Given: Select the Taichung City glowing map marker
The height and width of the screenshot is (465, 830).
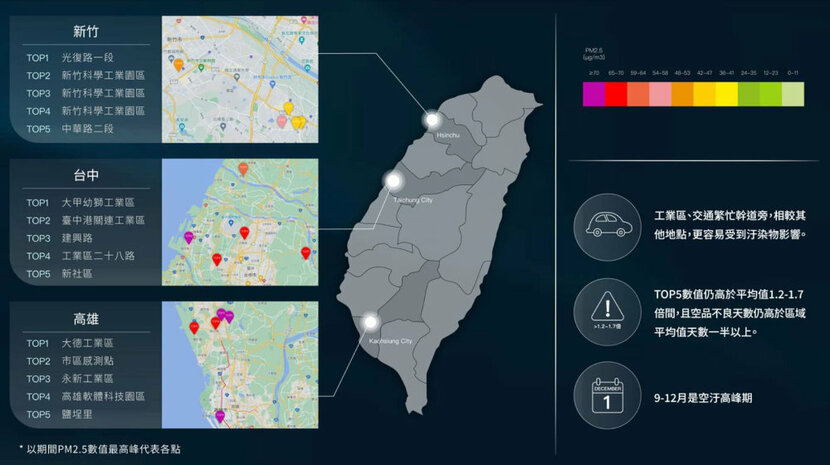Looking at the screenshot, I should pos(393,181).
